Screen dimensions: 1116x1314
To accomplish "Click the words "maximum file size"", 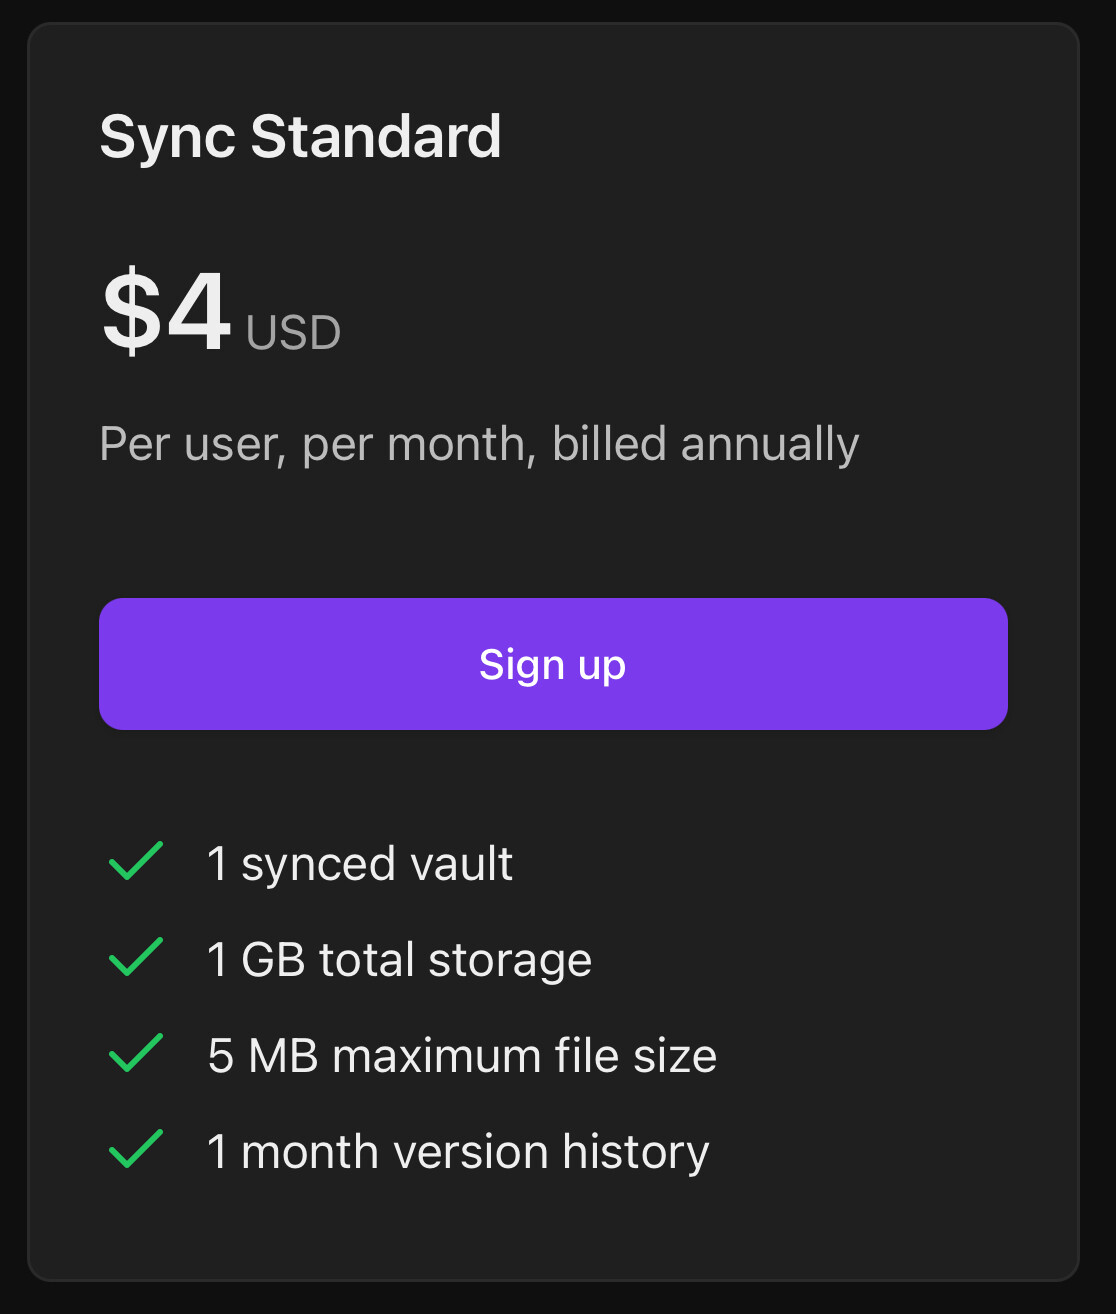I will 525,1056.
